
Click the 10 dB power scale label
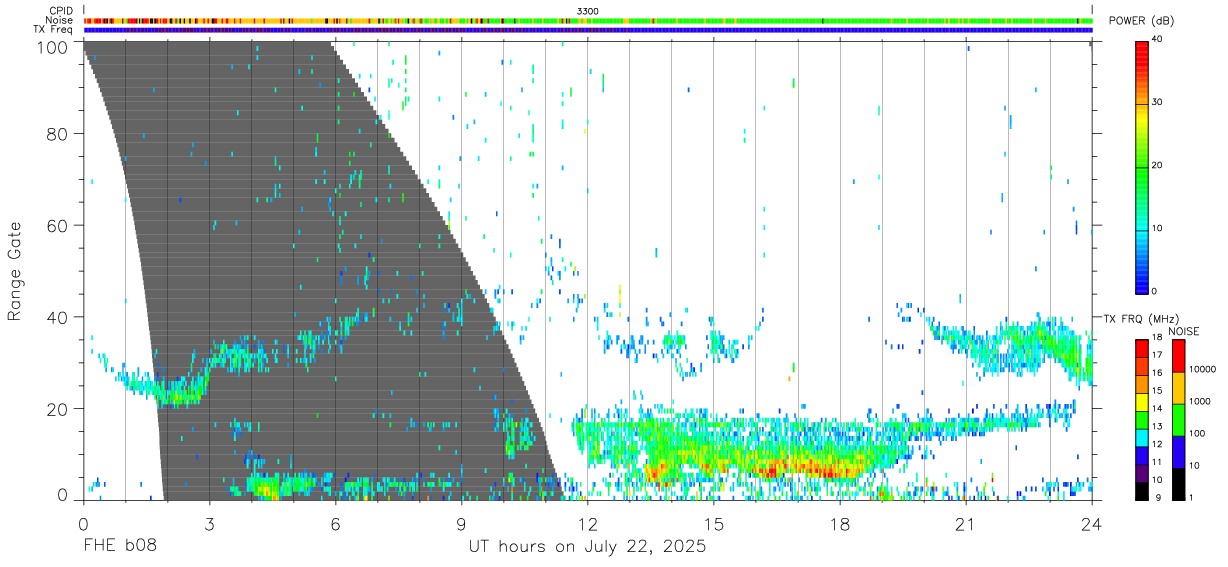click(1159, 228)
